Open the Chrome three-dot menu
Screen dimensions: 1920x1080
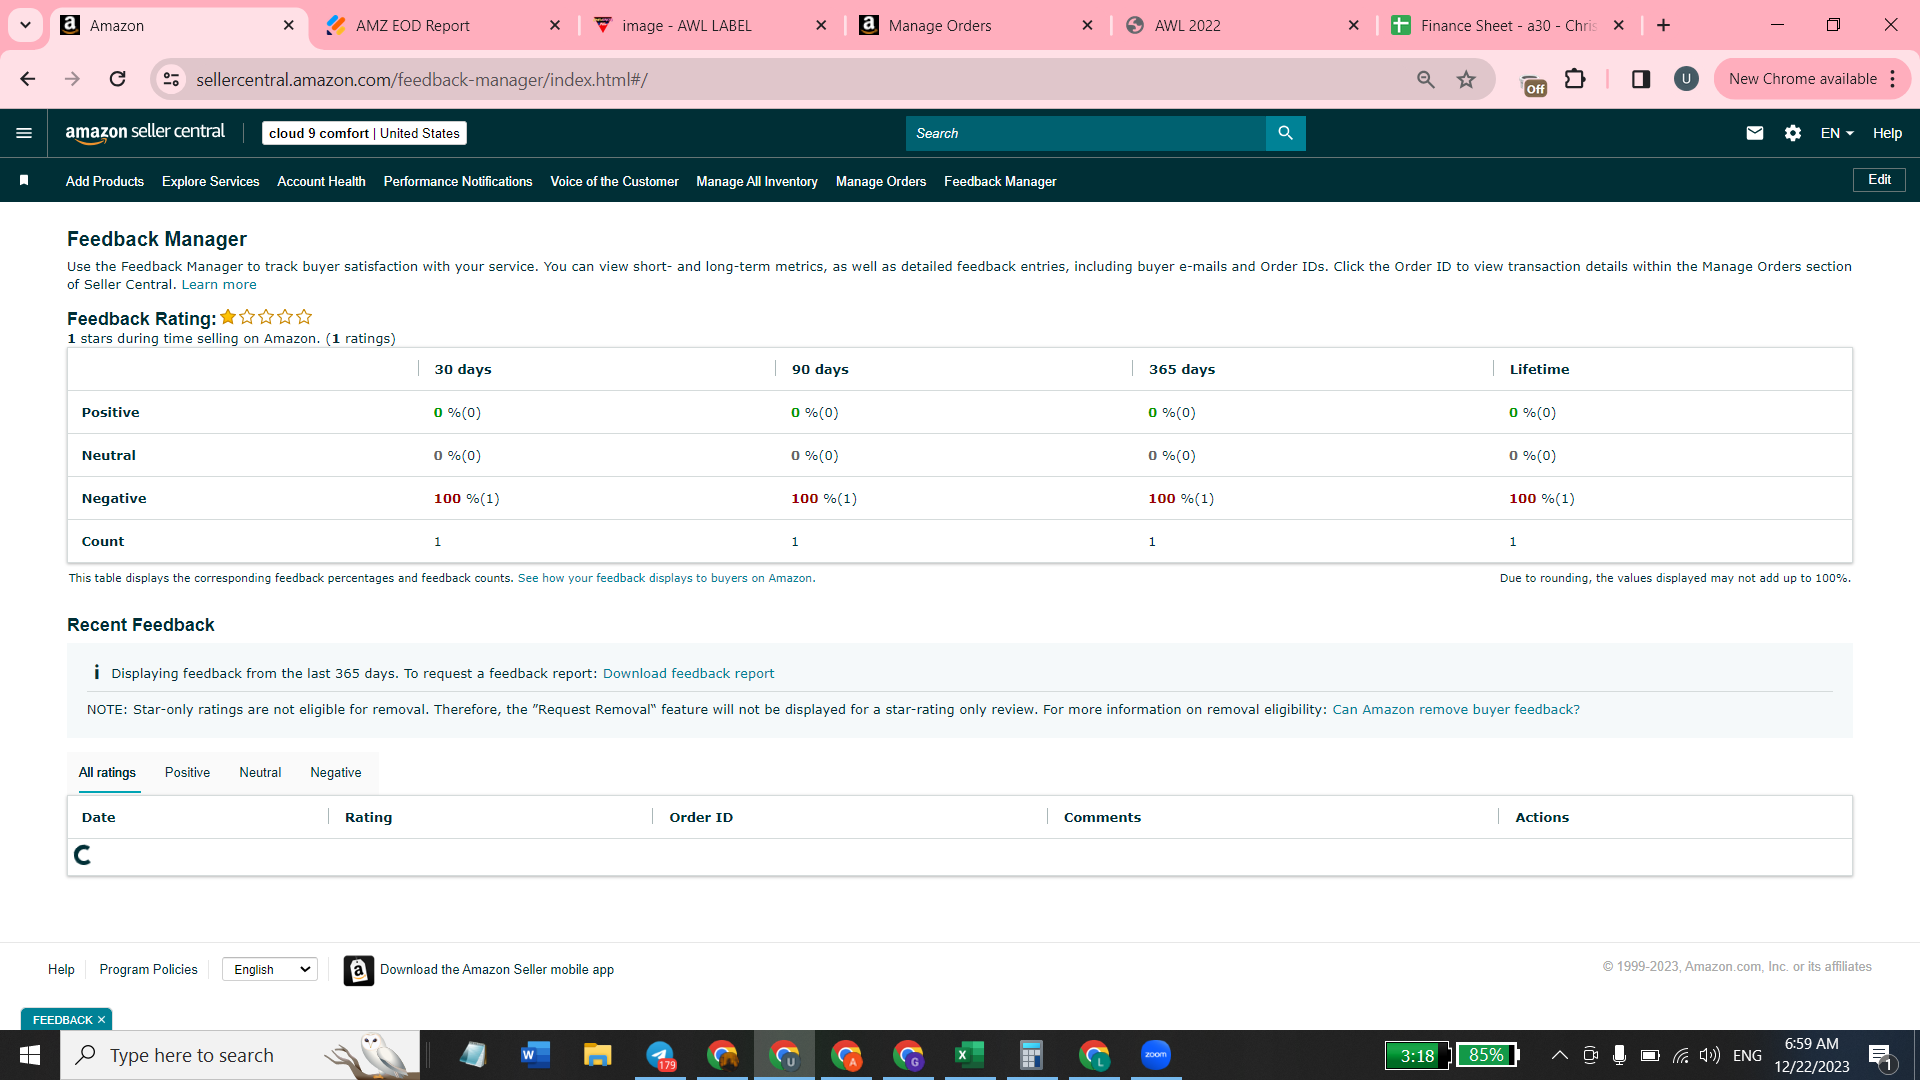pyautogui.click(x=1893, y=79)
